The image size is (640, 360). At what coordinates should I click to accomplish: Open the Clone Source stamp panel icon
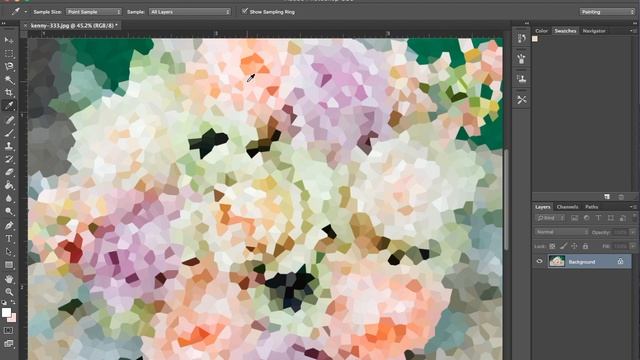pyautogui.click(x=521, y=79)
